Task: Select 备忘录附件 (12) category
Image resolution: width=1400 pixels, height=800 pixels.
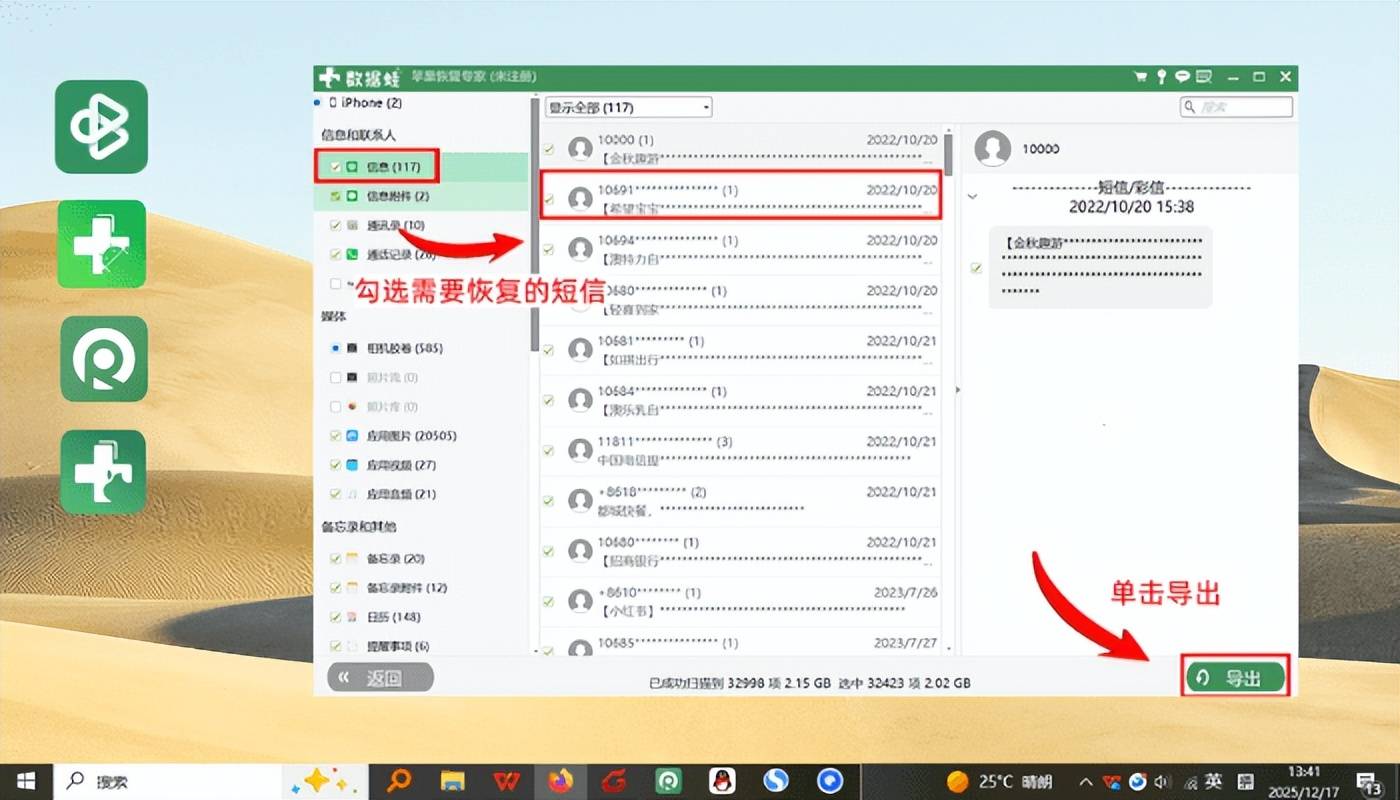Action: 407,588
